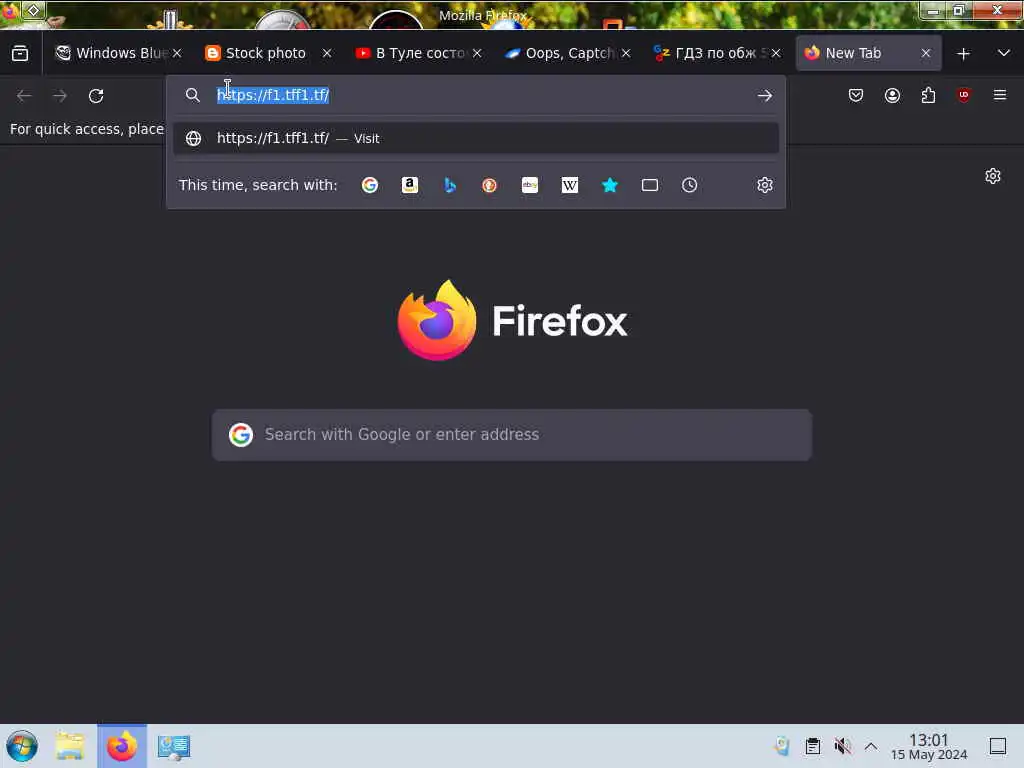
Task: Open search settings gear in dropdown
Action: tap(765, 185)
